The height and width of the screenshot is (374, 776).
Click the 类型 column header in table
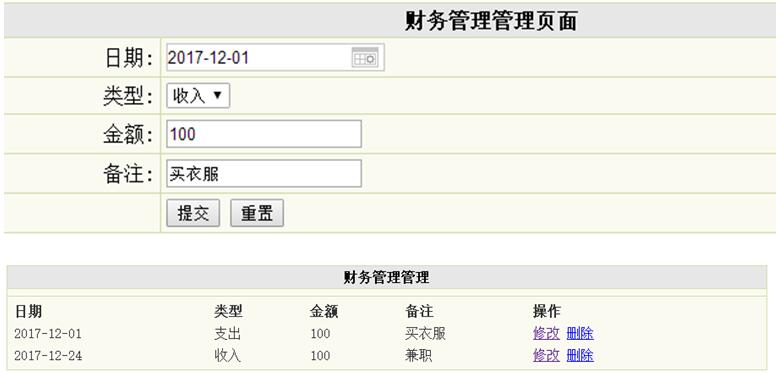(228, 311)
